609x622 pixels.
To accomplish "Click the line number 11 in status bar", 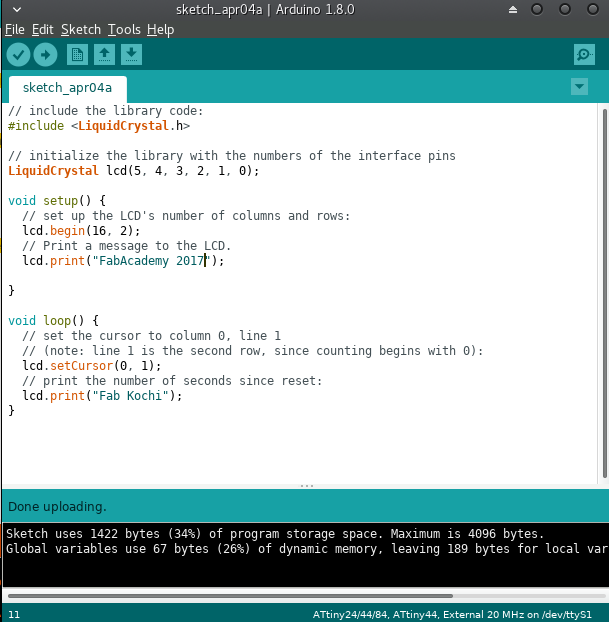I will click(x=14, y=614).
